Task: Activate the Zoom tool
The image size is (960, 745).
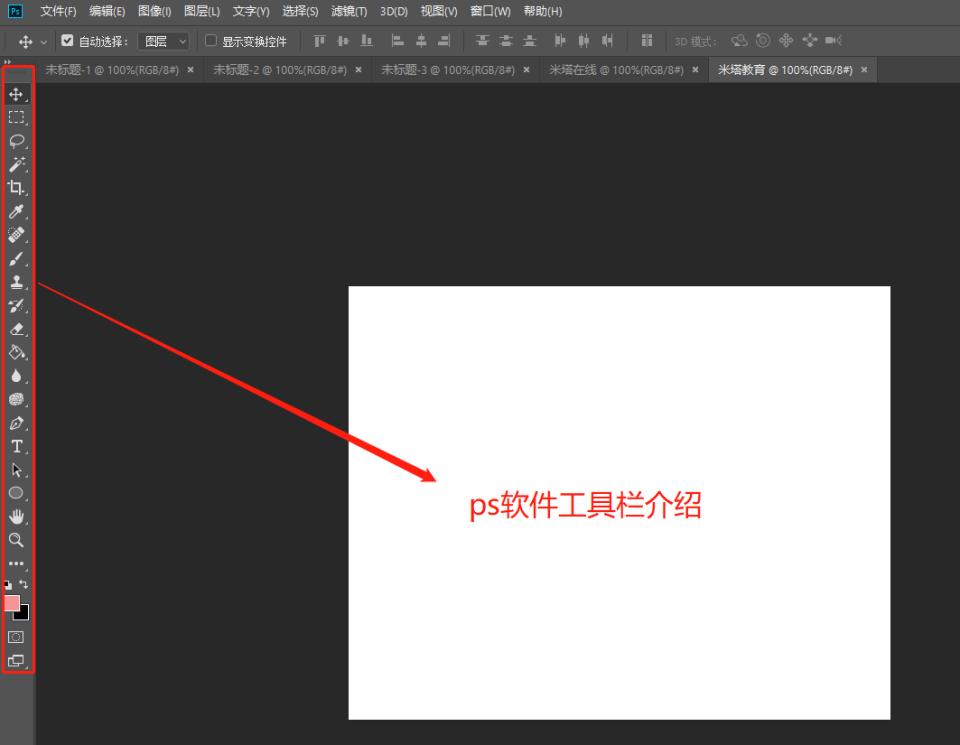Action: click(16, 540)
